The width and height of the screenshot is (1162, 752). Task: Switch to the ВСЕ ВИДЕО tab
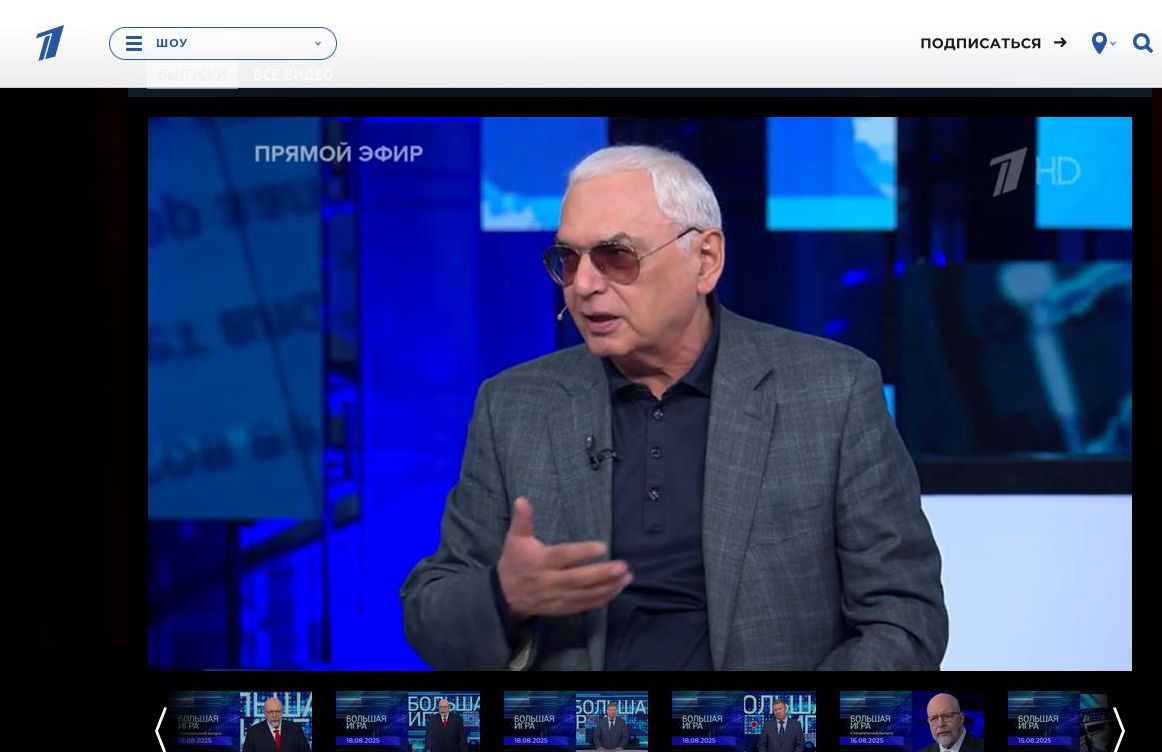(x=293, y=75)
